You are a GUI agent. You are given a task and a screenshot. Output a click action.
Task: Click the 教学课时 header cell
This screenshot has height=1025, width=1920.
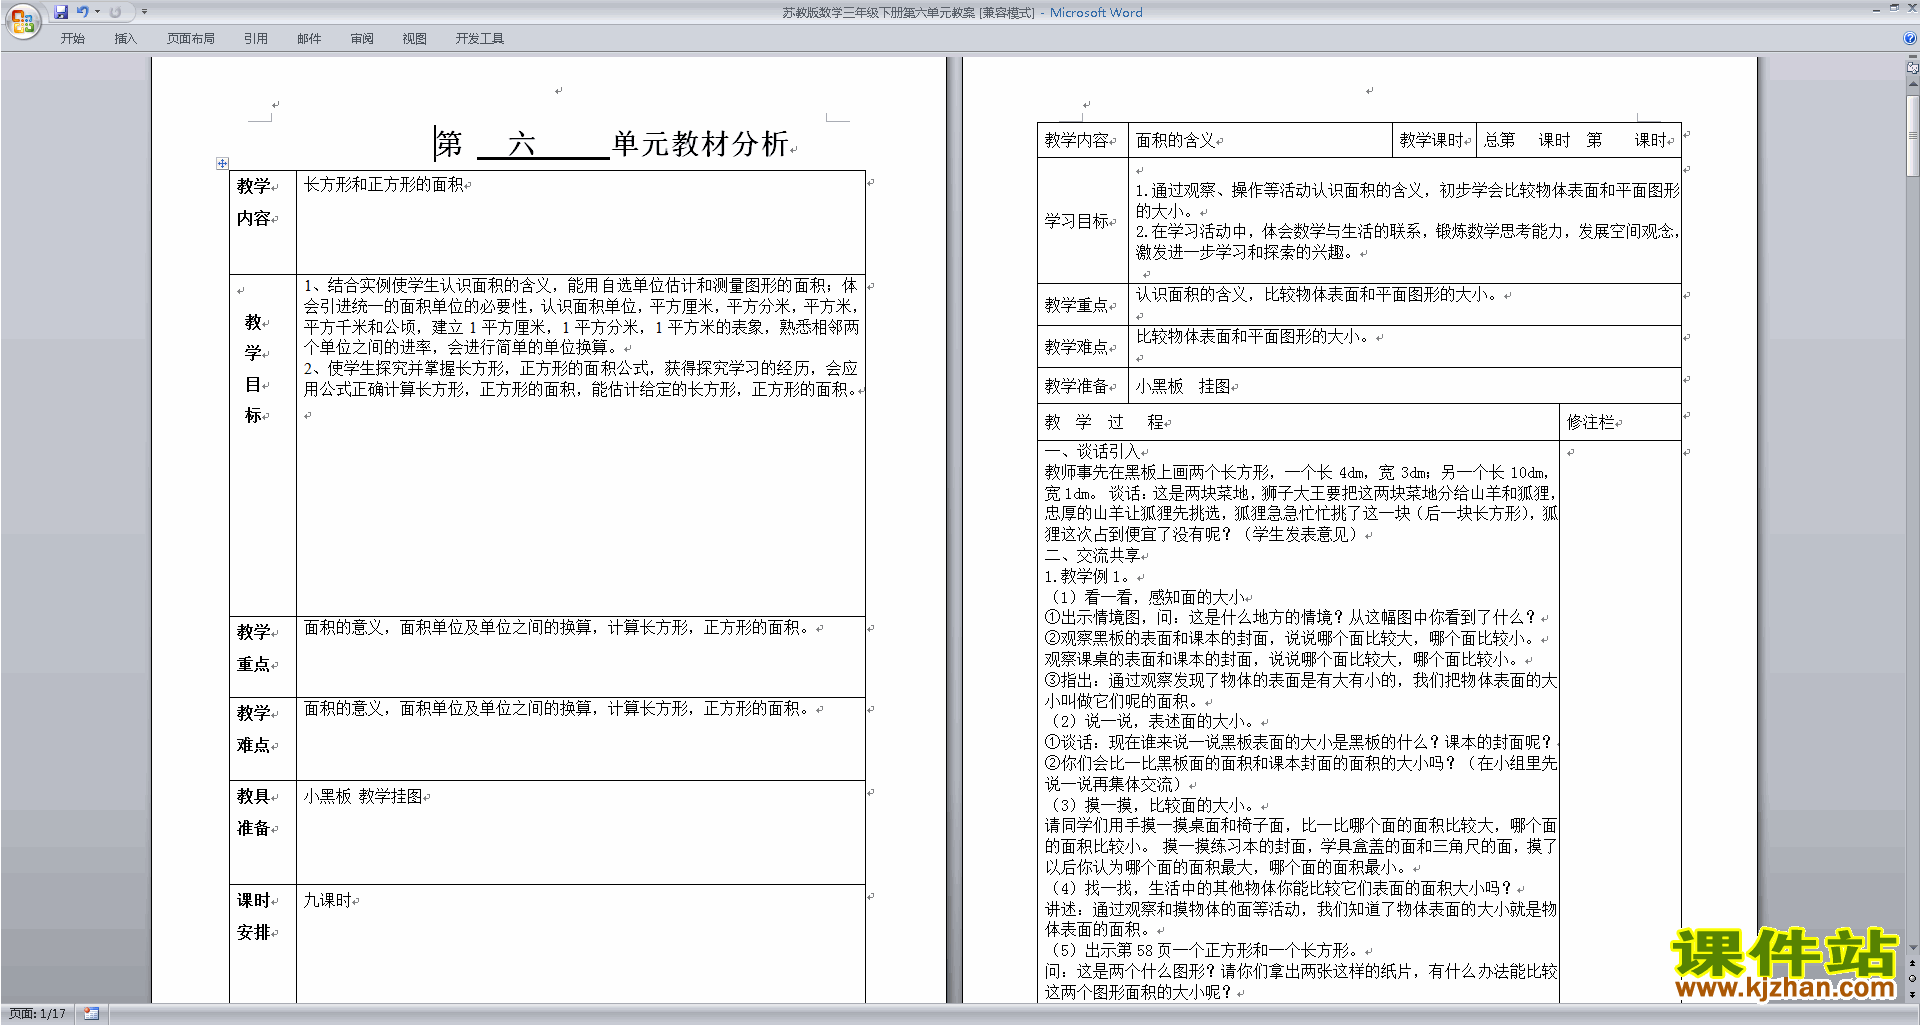click(1432, 140)
